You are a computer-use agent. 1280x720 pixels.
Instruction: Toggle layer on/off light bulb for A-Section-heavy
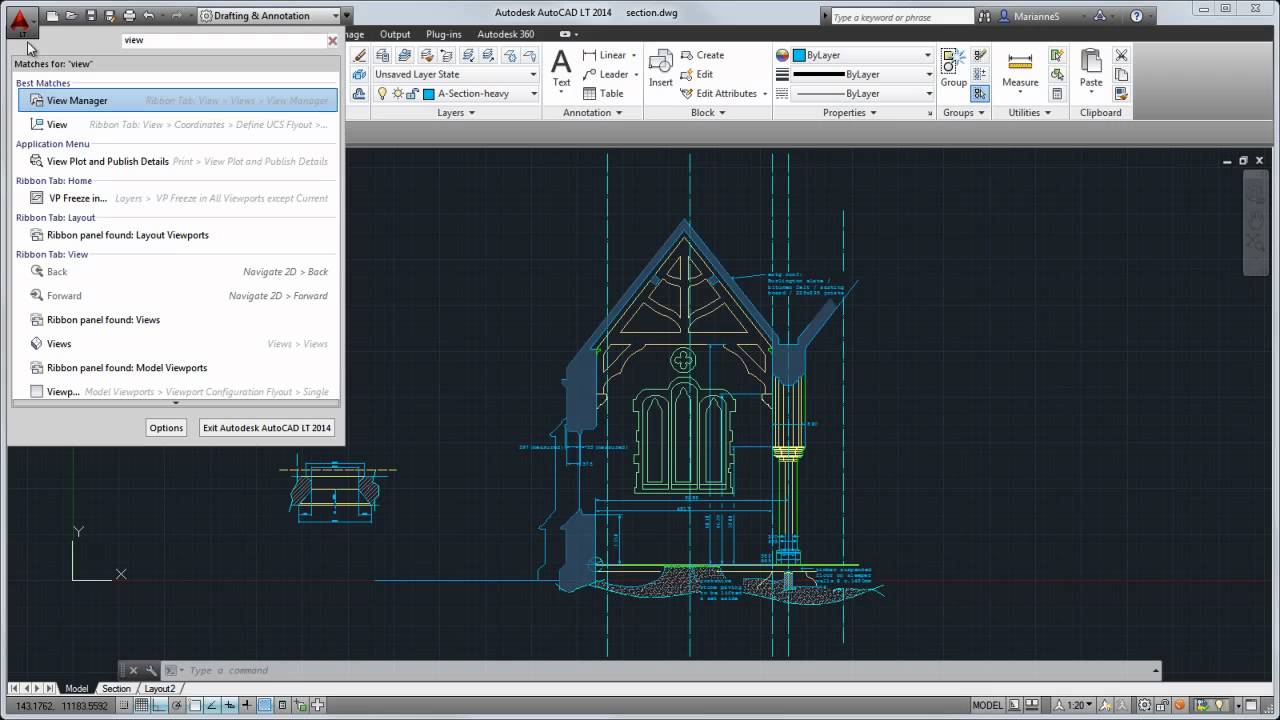point(381,93)
